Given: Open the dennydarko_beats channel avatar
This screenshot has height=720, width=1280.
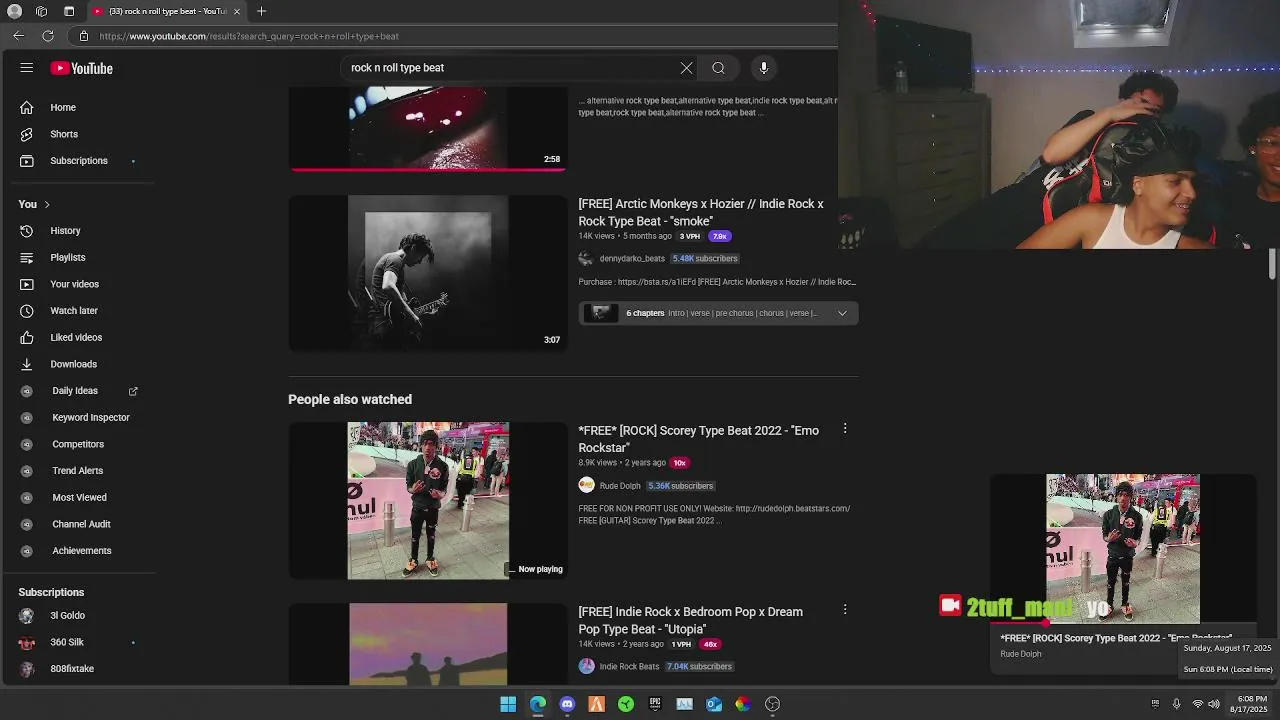Looking at the screenshot, I should [586, 259].
